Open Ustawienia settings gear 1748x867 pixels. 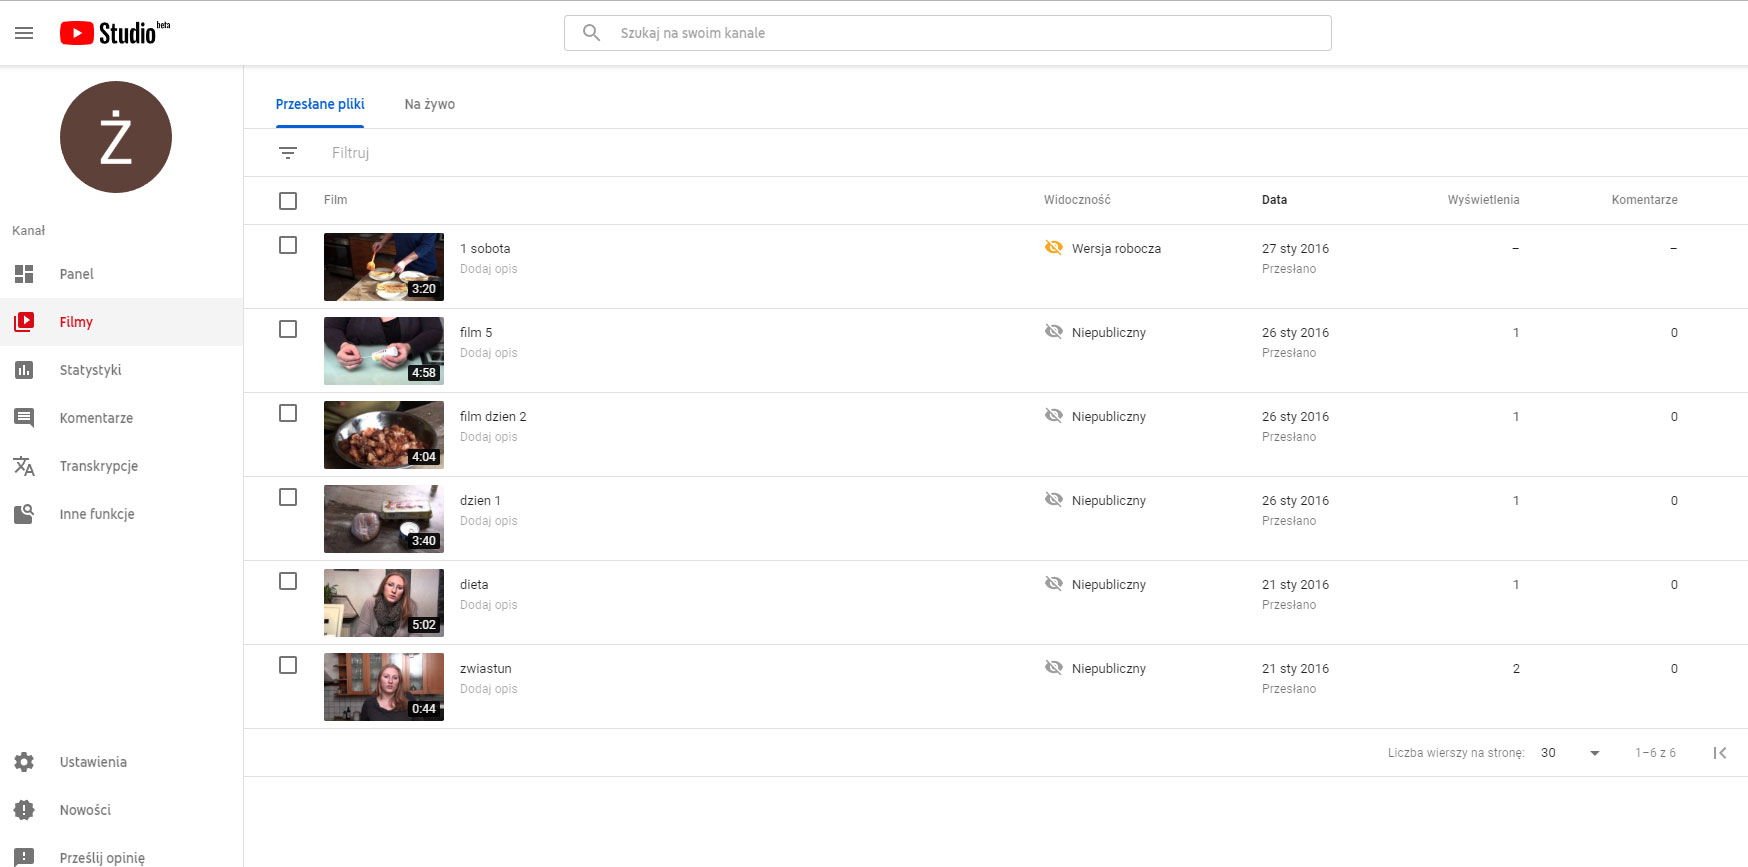pyautogui.click(x=24, y=762)
